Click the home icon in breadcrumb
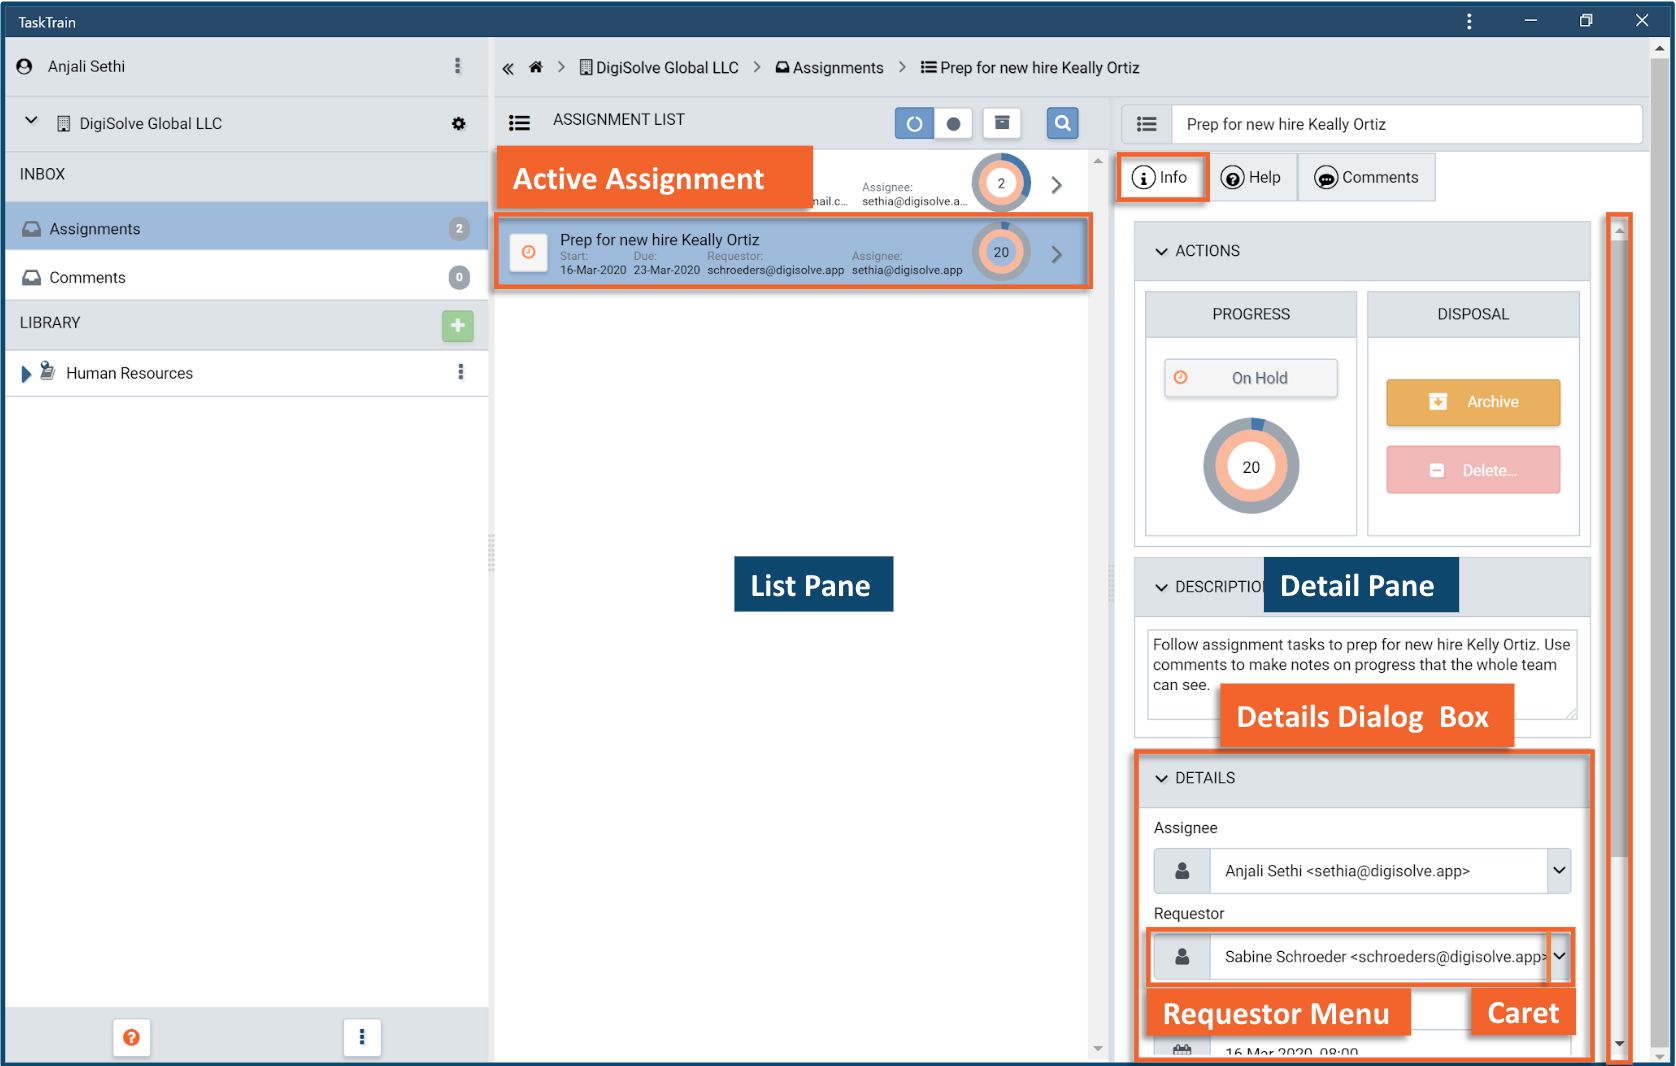 point(536,68)
